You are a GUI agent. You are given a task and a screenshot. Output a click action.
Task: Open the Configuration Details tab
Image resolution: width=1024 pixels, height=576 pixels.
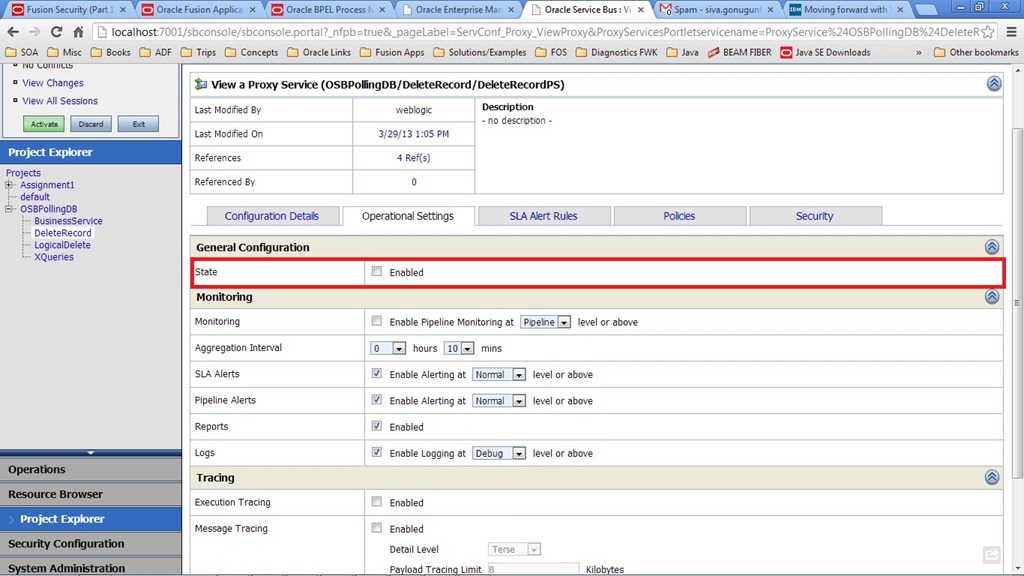pyautogui.click(x=271, y=216)
